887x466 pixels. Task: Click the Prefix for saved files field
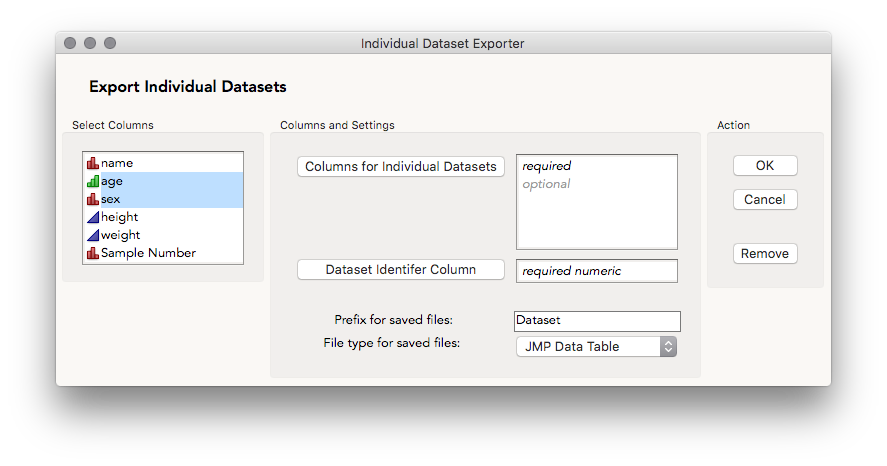[597, 321]
